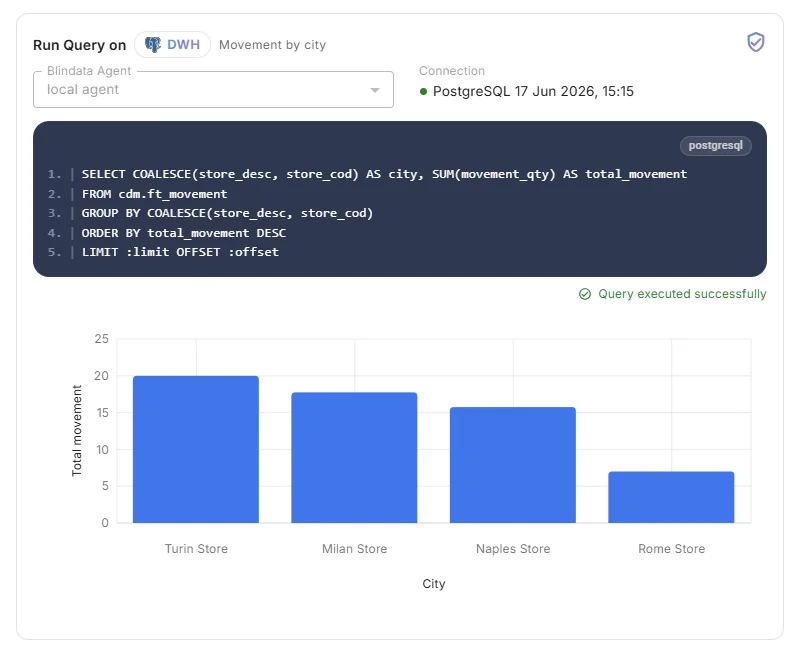
Task: Click the y-axis value 20
Action: [x=102, y=376]
